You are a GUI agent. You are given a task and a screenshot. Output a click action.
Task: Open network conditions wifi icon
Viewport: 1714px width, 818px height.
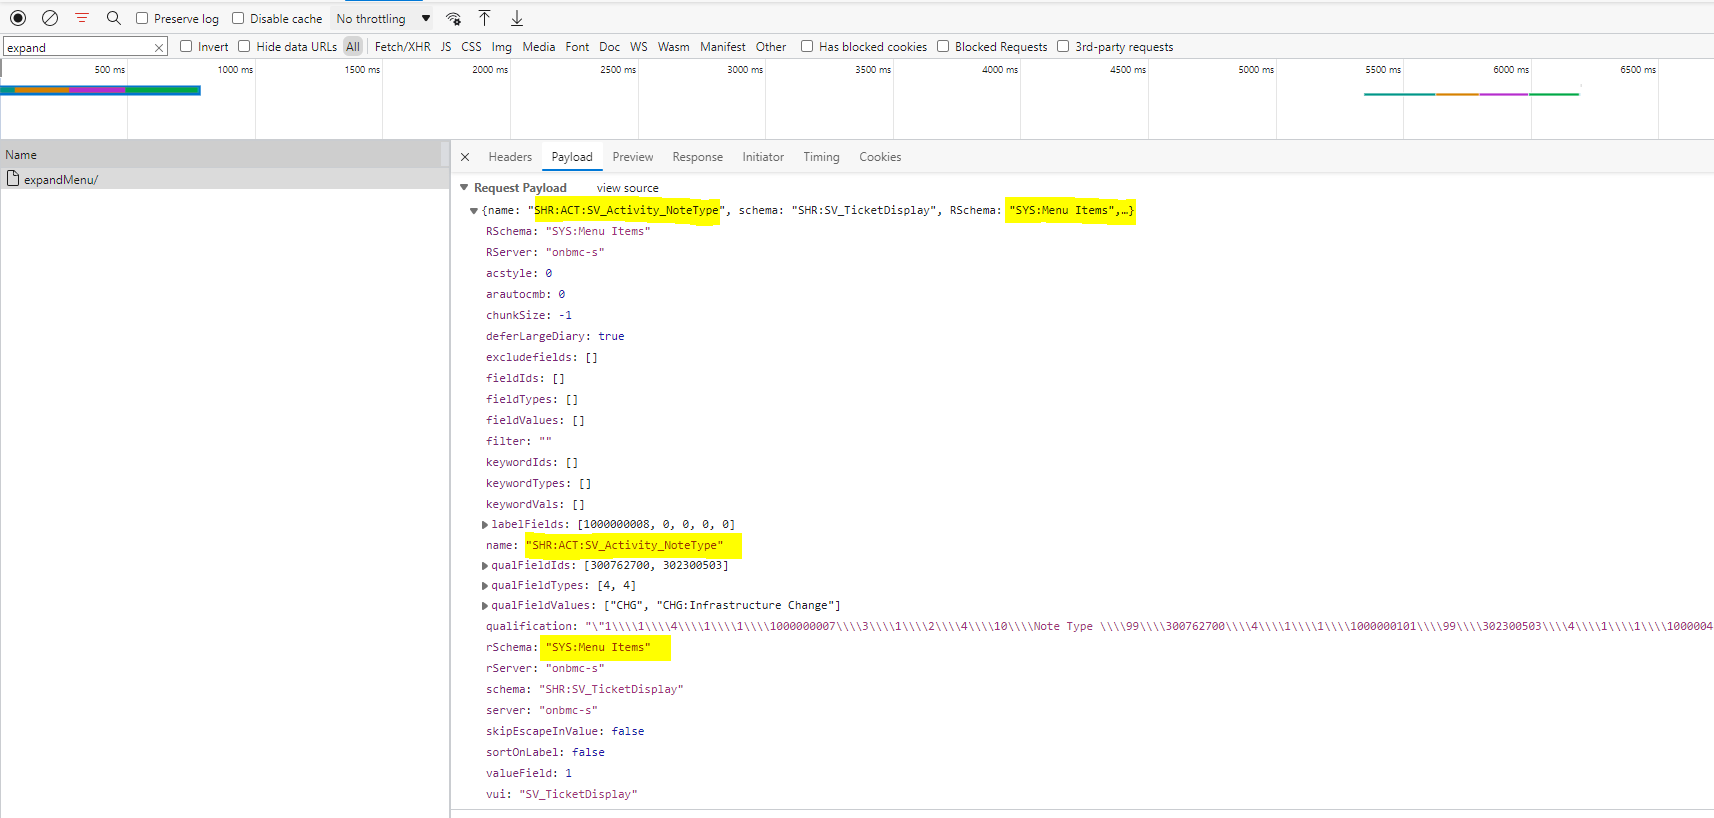[x=454, y=18]
